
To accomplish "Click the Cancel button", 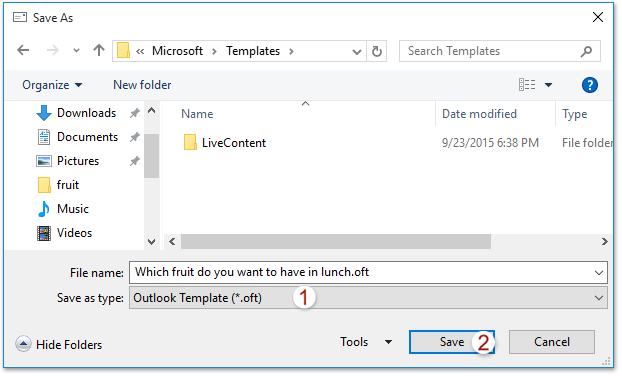I will tap(552, 342).
